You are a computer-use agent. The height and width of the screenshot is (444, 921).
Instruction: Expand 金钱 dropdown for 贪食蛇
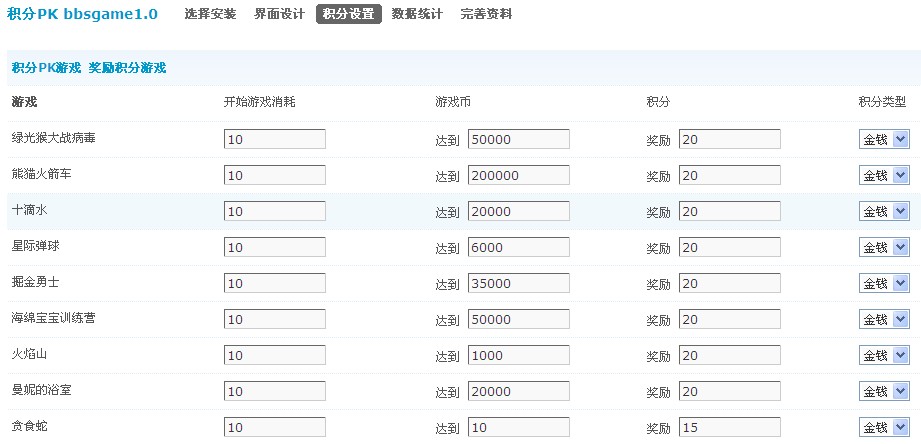click(x=884, y=428)
